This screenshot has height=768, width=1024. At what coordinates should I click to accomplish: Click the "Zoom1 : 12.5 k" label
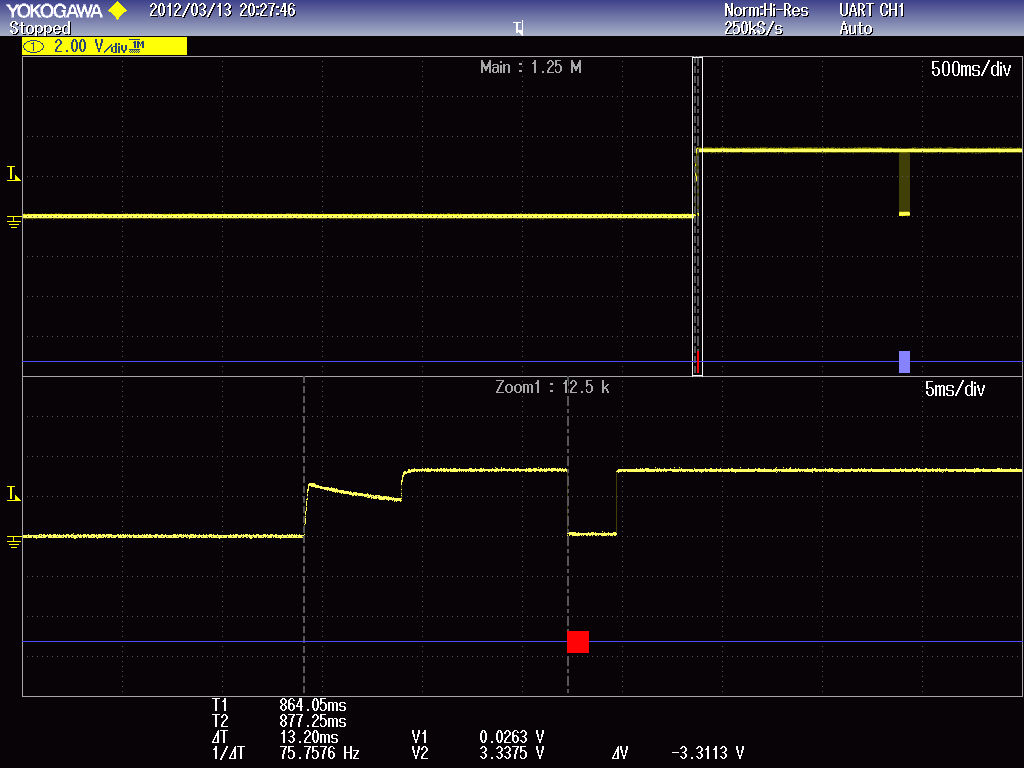click(x=552, y=387)
